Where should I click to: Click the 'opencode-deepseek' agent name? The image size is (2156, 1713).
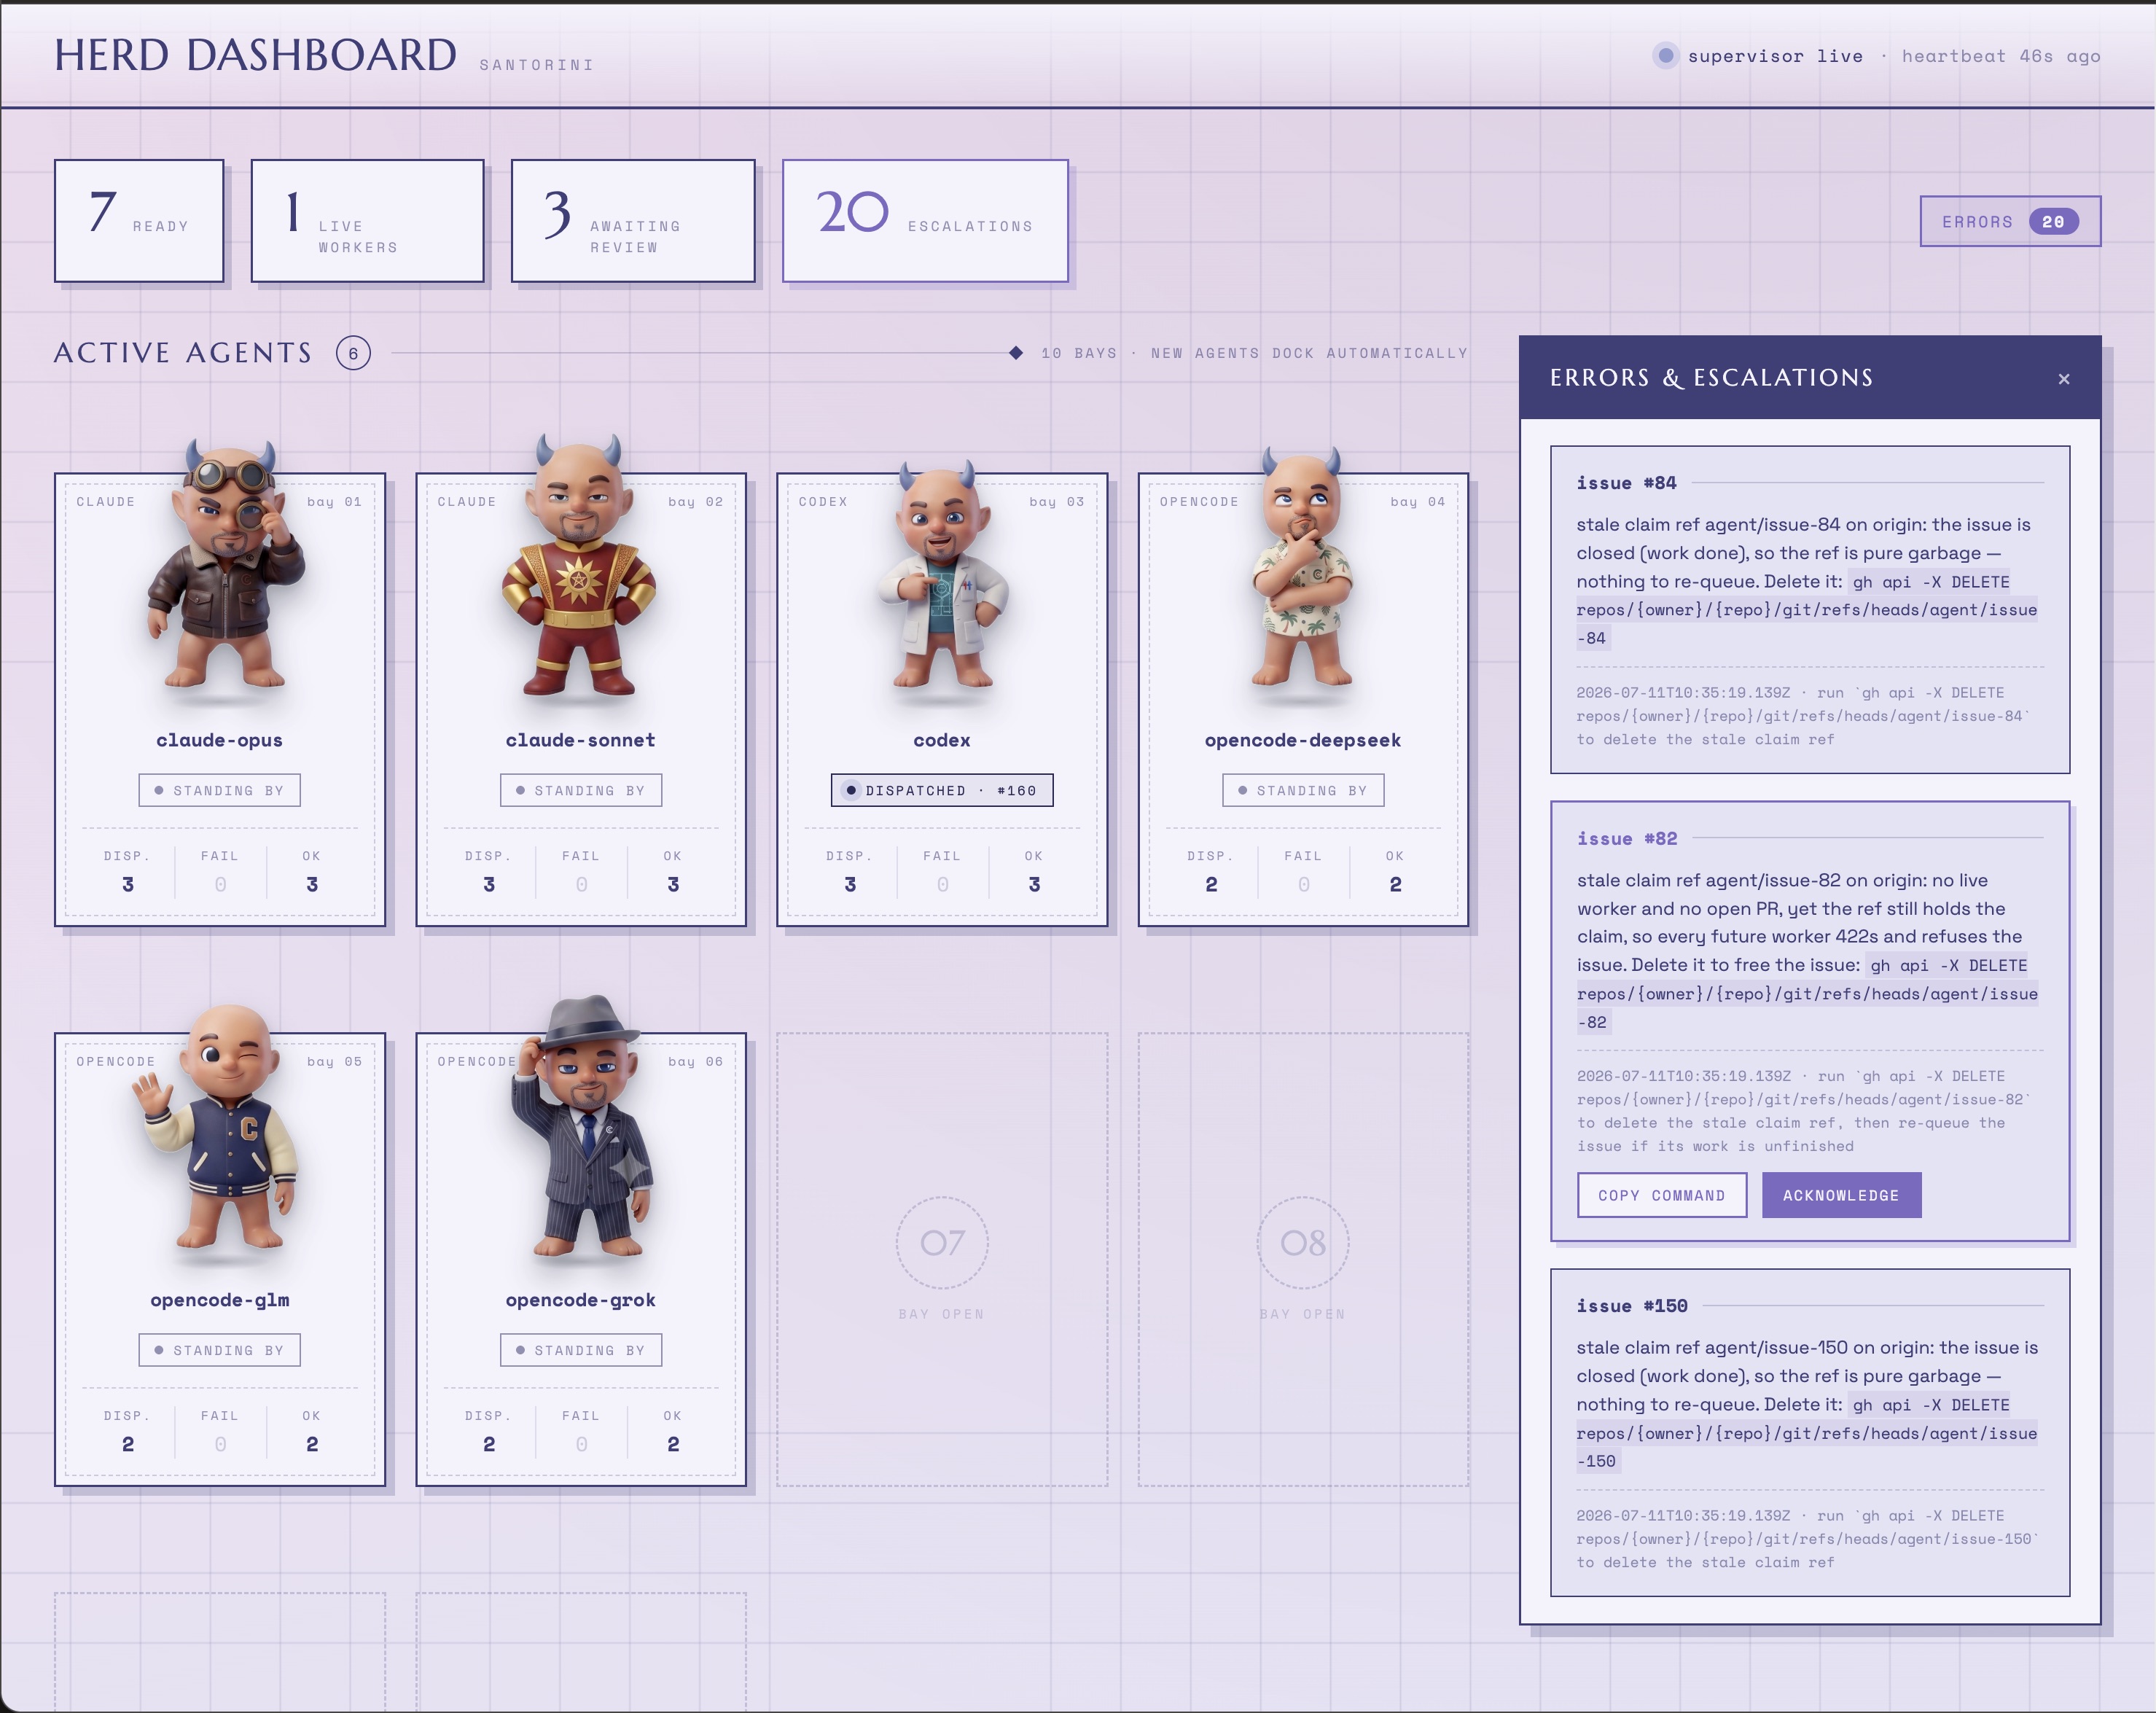click(x=1303, y=740)
